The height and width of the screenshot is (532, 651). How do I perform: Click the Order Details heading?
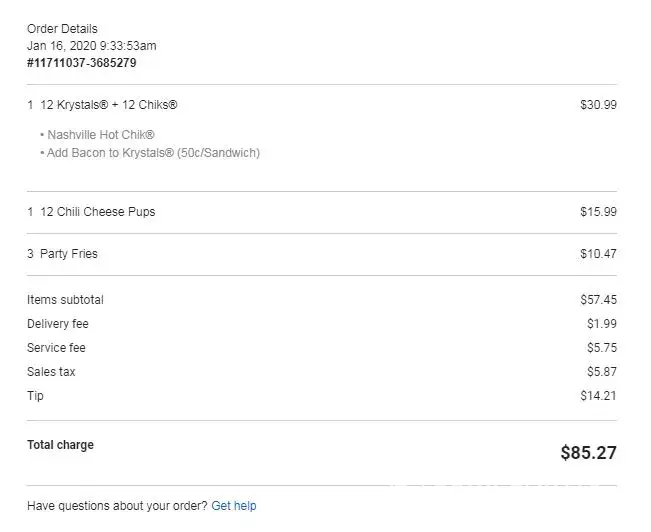tap(62, 29)
